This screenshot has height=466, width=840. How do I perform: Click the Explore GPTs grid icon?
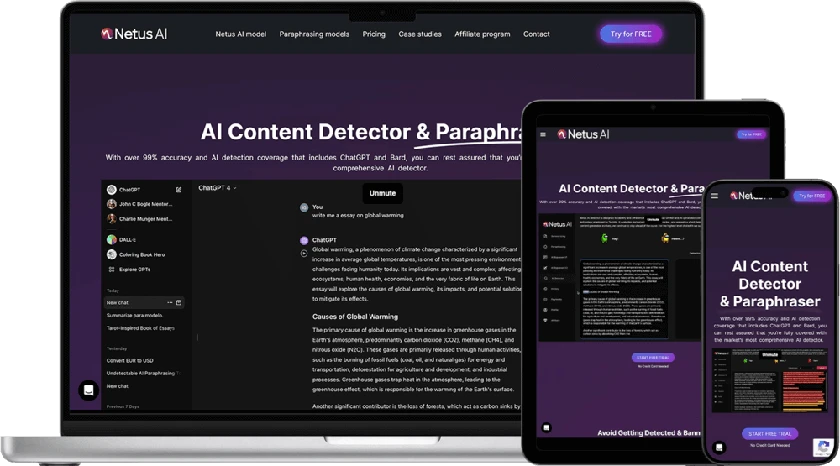[111, 269]
